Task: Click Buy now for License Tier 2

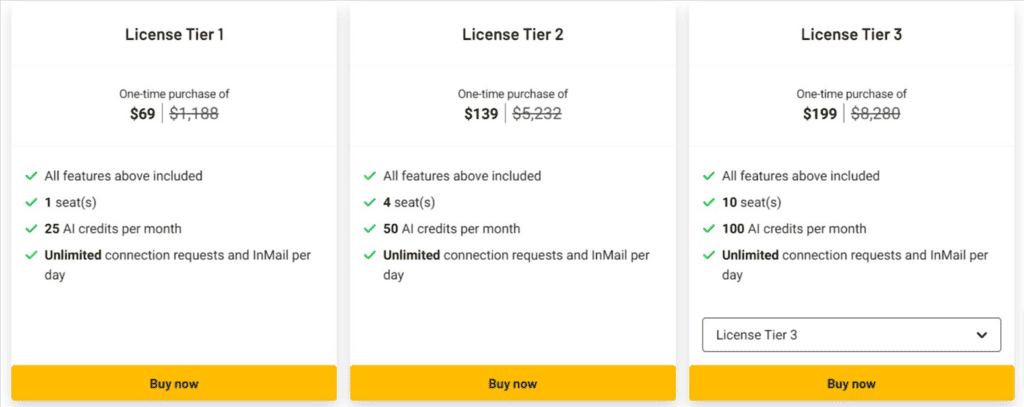Action: [x=513, y=383]
